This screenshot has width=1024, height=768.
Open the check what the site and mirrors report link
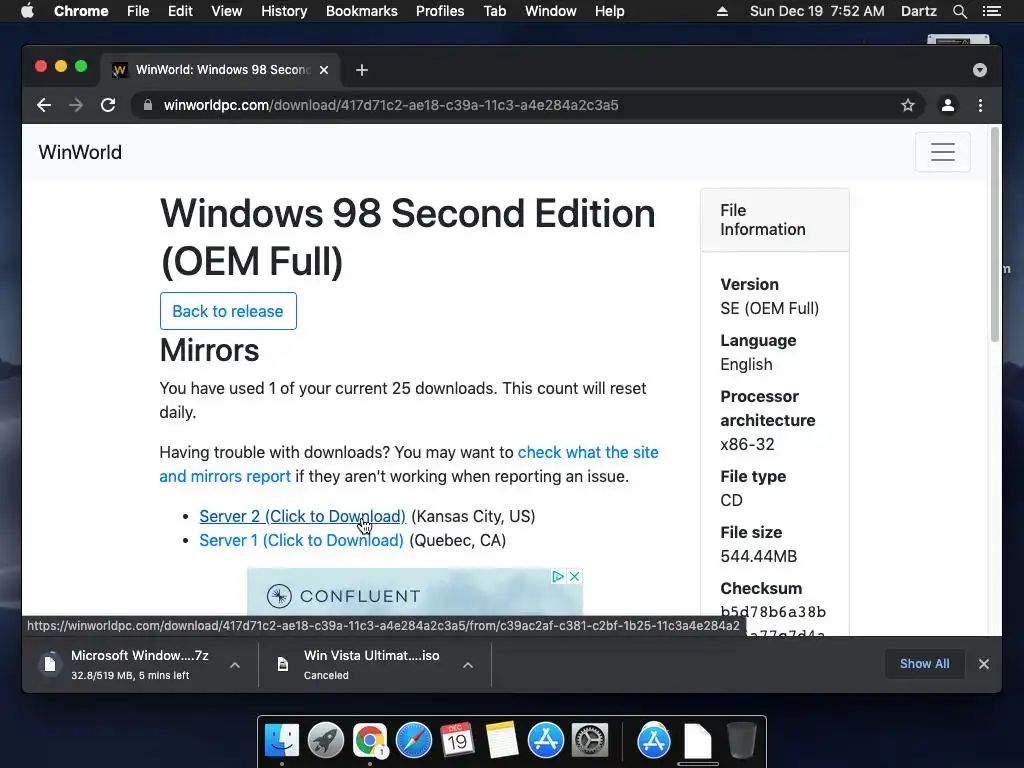(409, 464)
